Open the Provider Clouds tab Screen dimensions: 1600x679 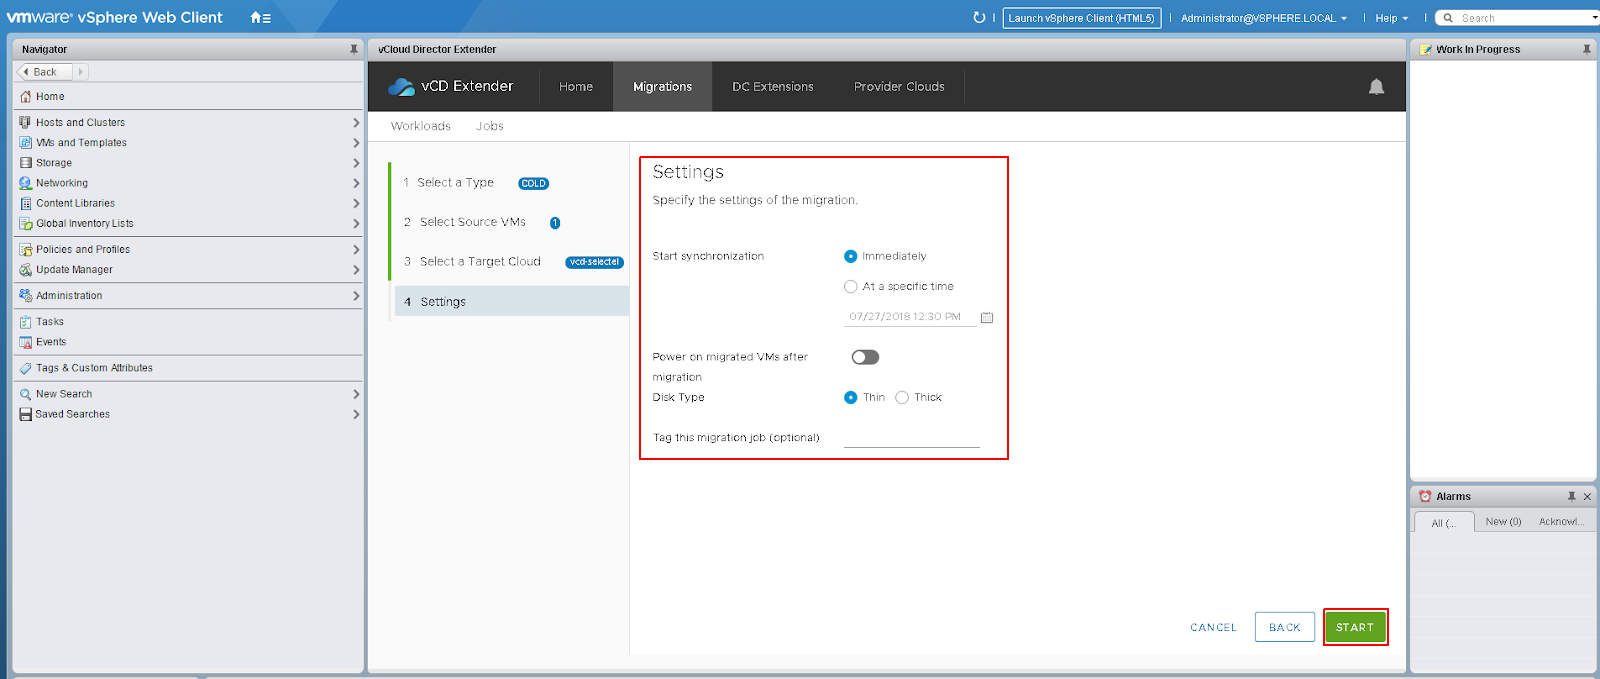899,87
